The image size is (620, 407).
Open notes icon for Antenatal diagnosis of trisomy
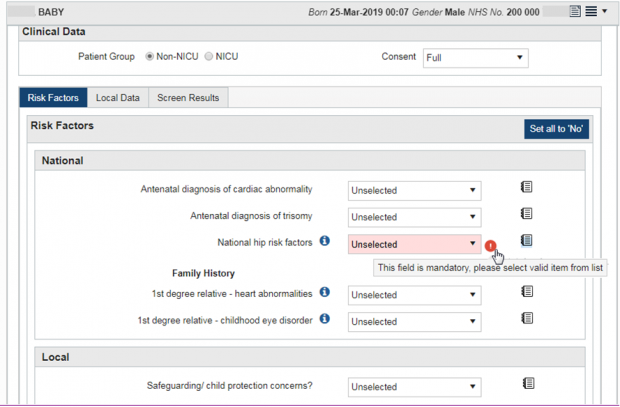tap(526, 214)
